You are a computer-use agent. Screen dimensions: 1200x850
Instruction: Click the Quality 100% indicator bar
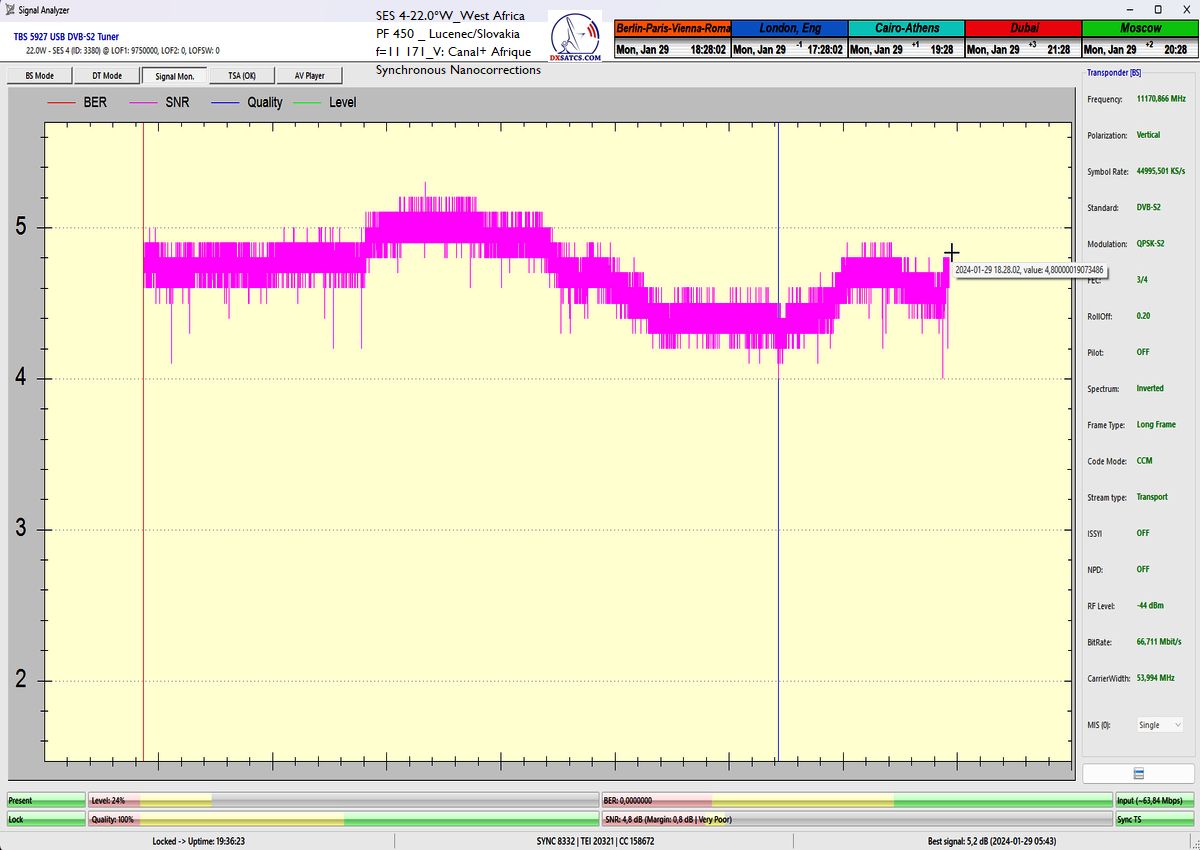coord(342,819)
